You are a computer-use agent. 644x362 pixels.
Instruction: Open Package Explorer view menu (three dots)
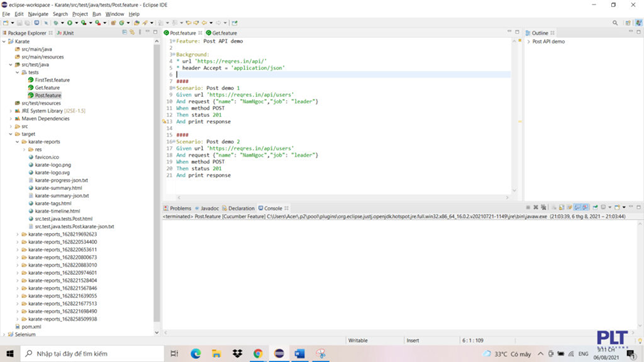[140, 32]
